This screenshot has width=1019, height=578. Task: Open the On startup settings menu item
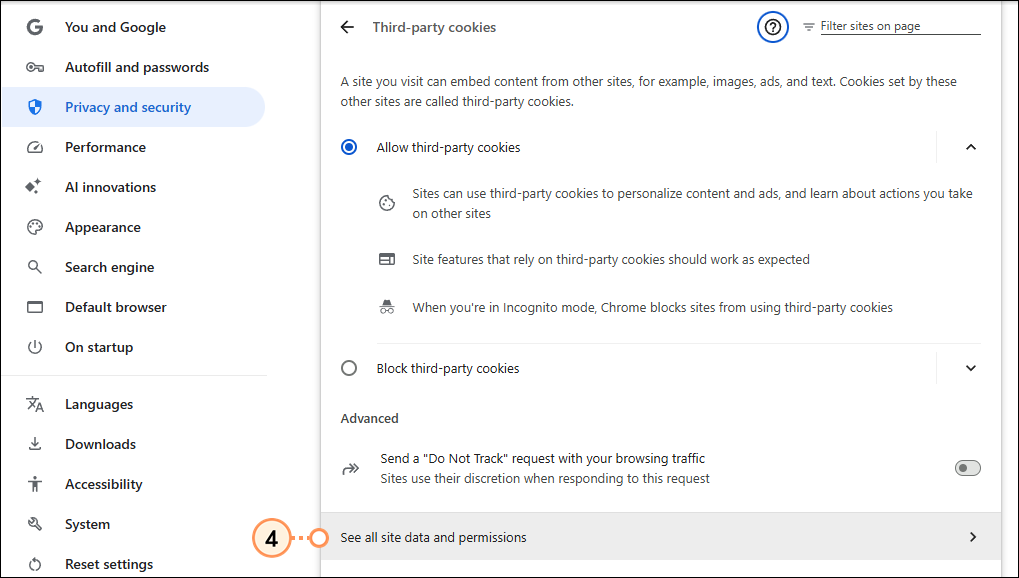click(98, 347)
